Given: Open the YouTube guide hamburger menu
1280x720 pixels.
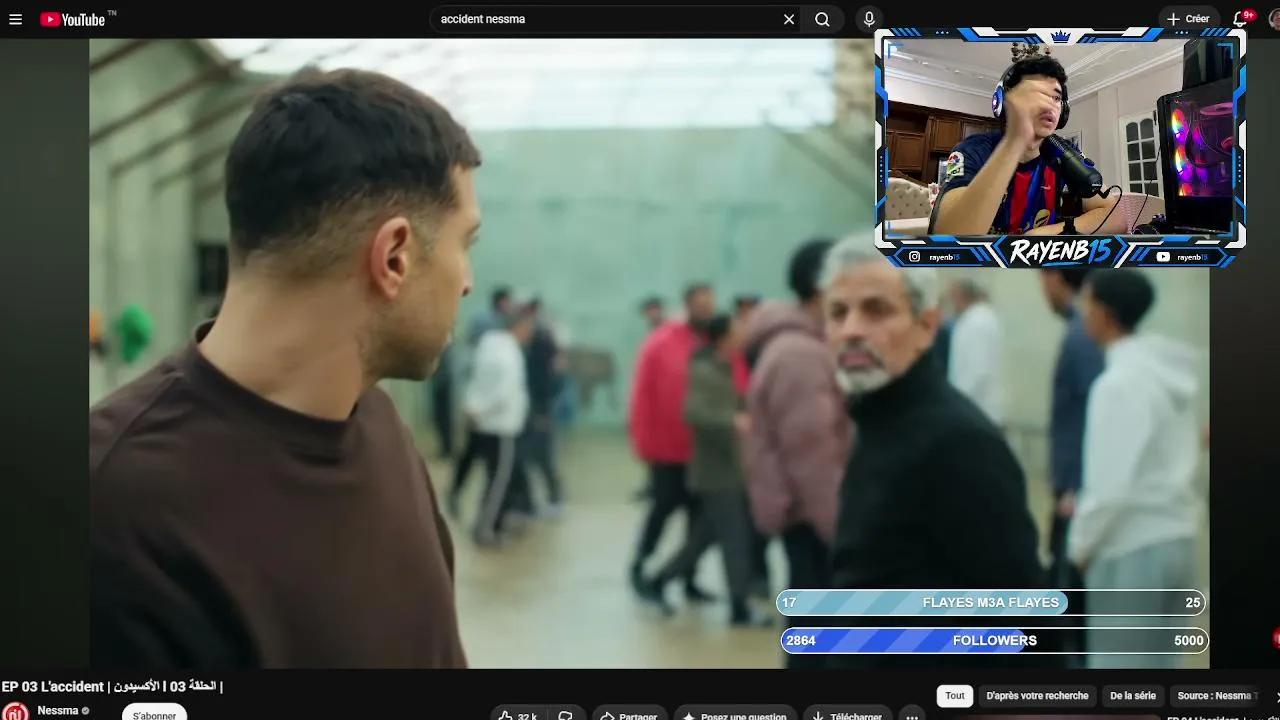Looking at the screenshot, I should click(15, 19).
